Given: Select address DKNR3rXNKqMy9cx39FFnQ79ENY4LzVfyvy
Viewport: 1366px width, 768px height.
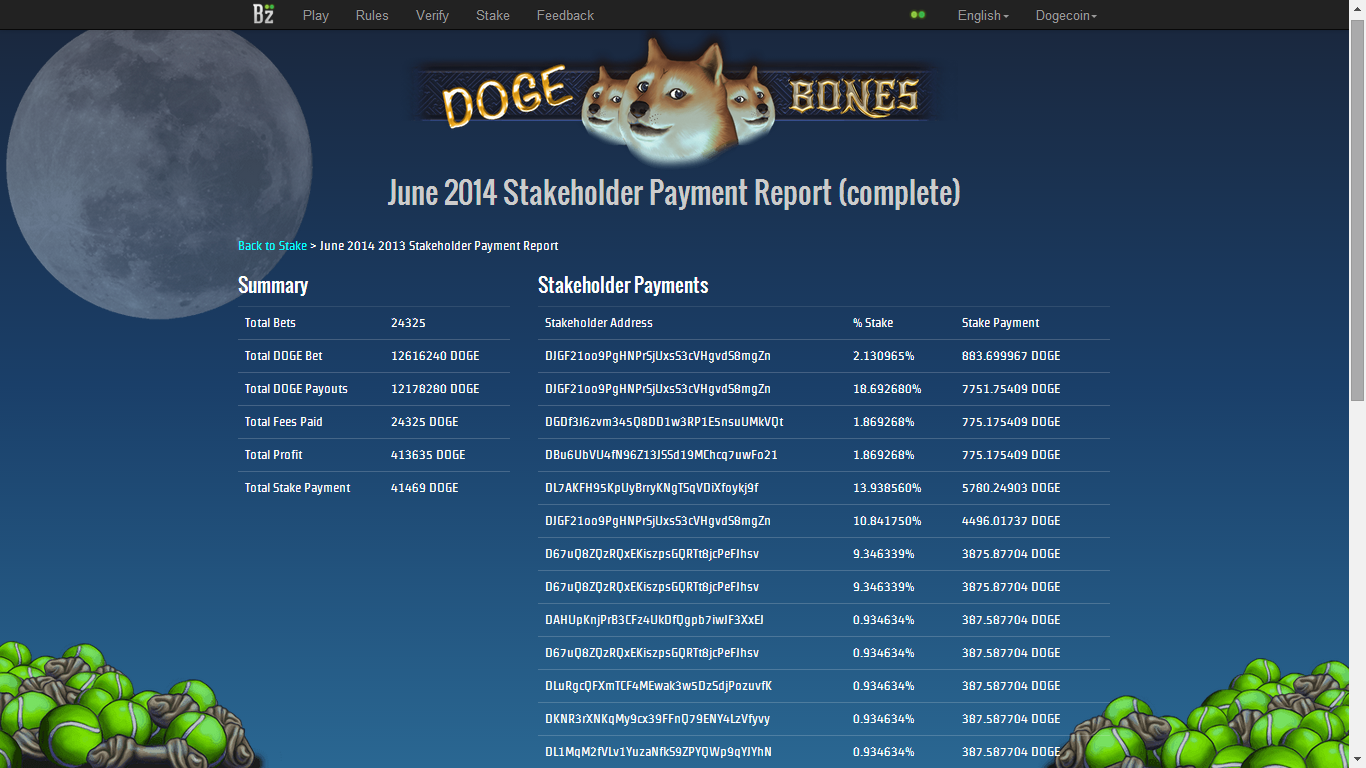Looking at the screenshot, I should (x=658, y=719).
